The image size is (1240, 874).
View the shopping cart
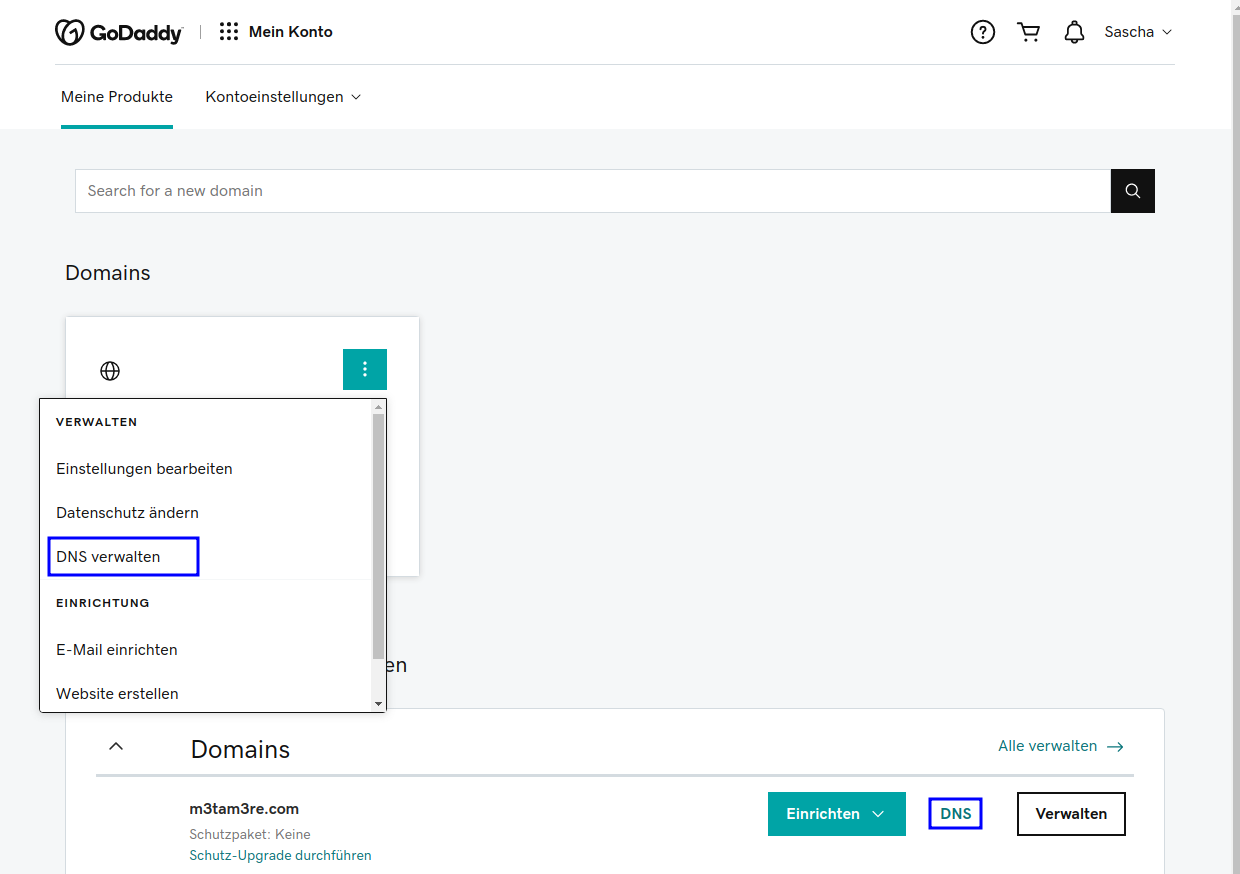coord(1028,32)
